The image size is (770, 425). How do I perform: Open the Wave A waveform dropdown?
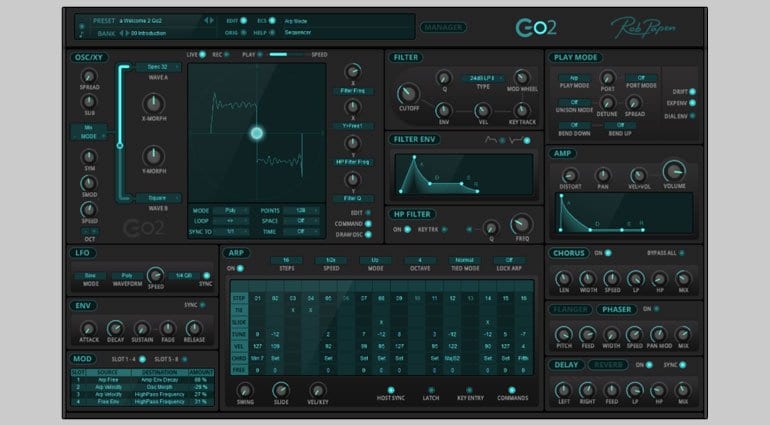click(x=158, y=67)
